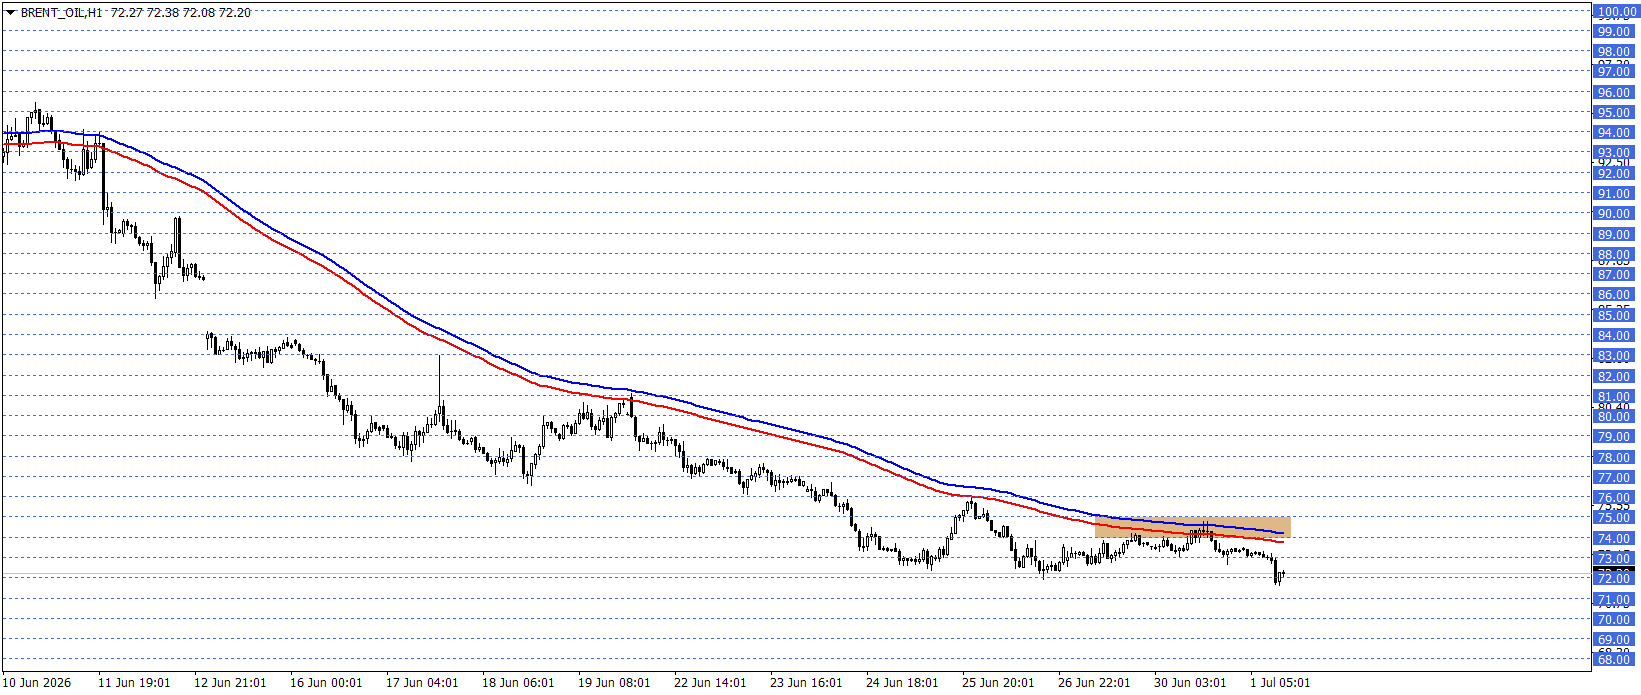The image size is (1641, 695).
Task: Click the 96.00 price label
Action: [1613, 93]
